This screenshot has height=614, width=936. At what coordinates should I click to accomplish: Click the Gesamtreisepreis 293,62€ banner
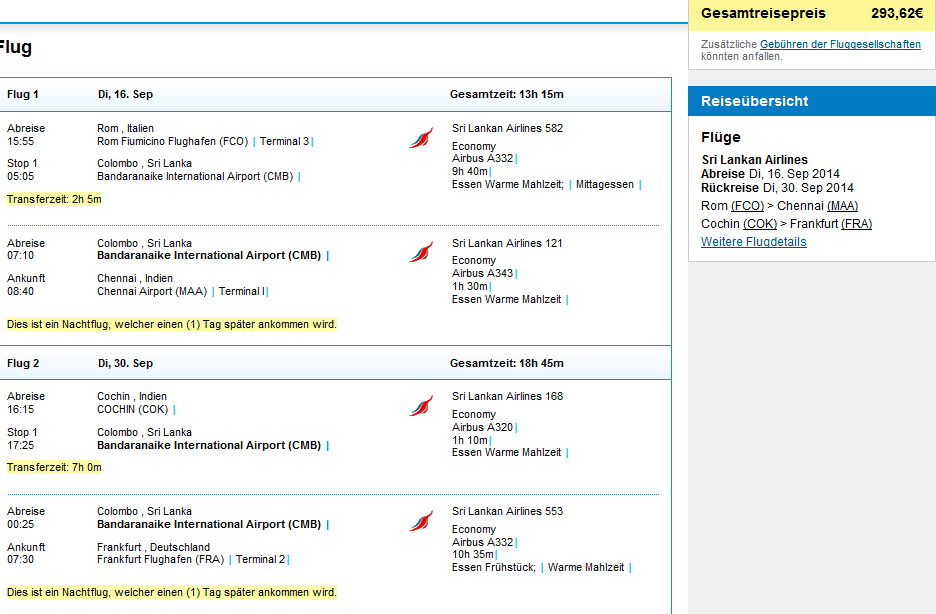pos(812,14)
